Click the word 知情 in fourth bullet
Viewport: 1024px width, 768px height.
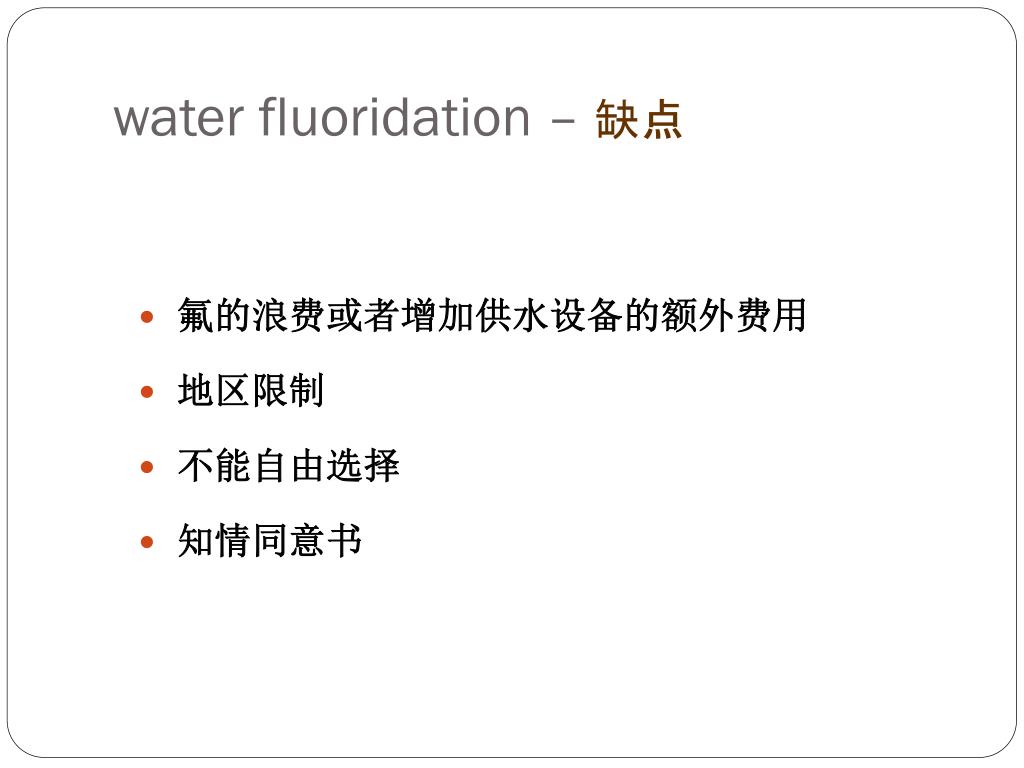coord(214,541)
